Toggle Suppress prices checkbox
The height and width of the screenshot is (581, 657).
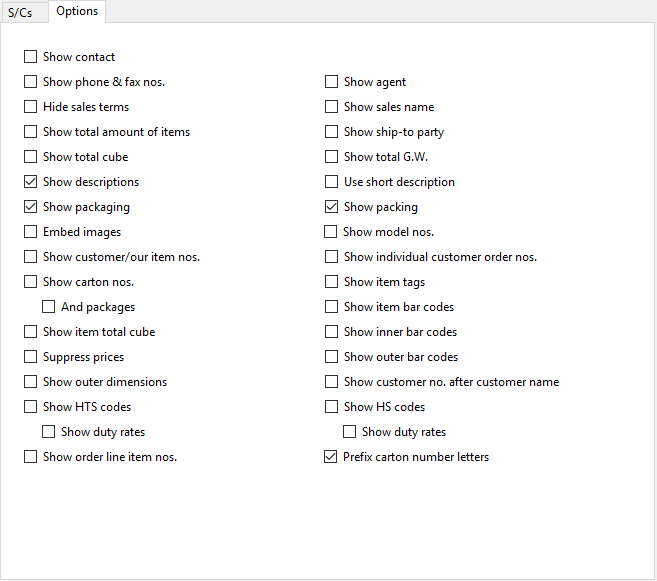(x=30, y=357)
